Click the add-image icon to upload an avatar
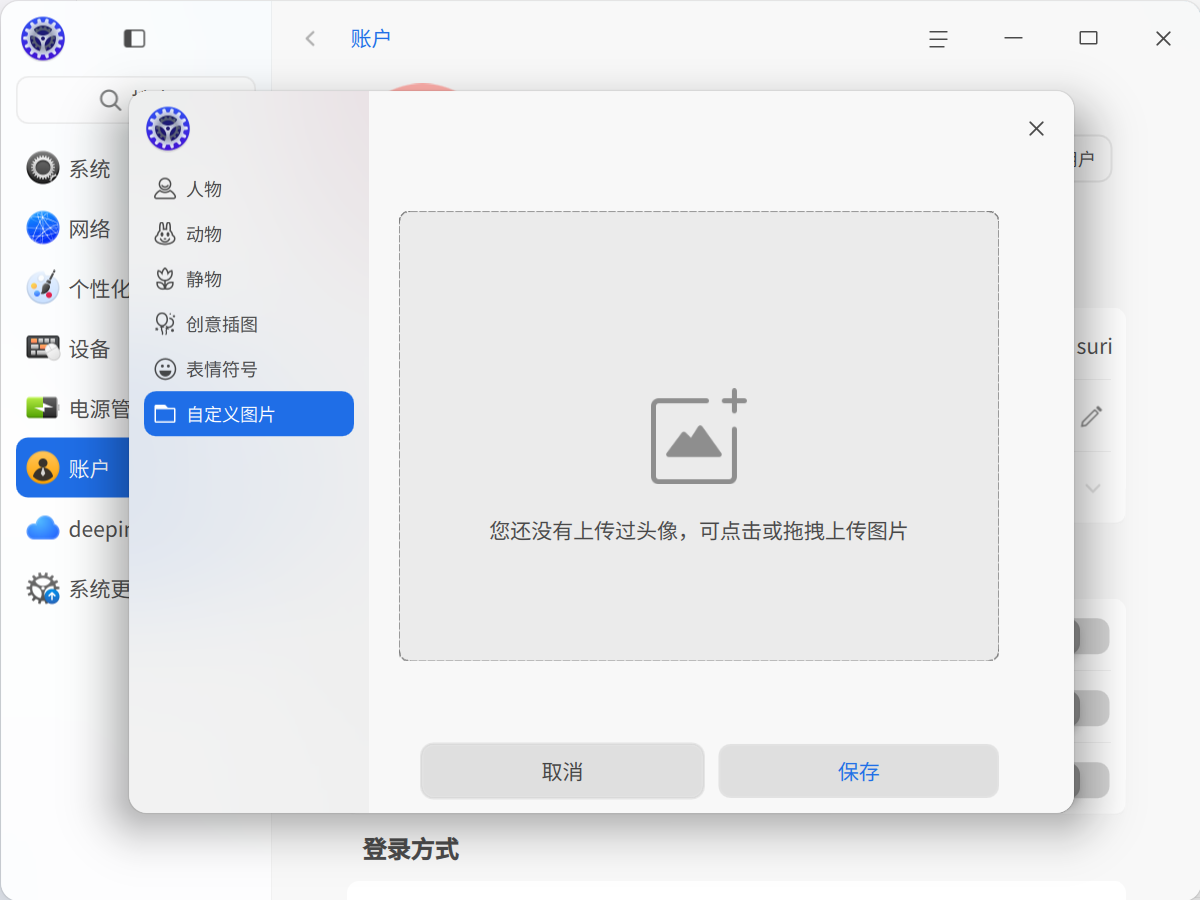The height and width of the screenshot is (900, 1200). tap(699, 437)
